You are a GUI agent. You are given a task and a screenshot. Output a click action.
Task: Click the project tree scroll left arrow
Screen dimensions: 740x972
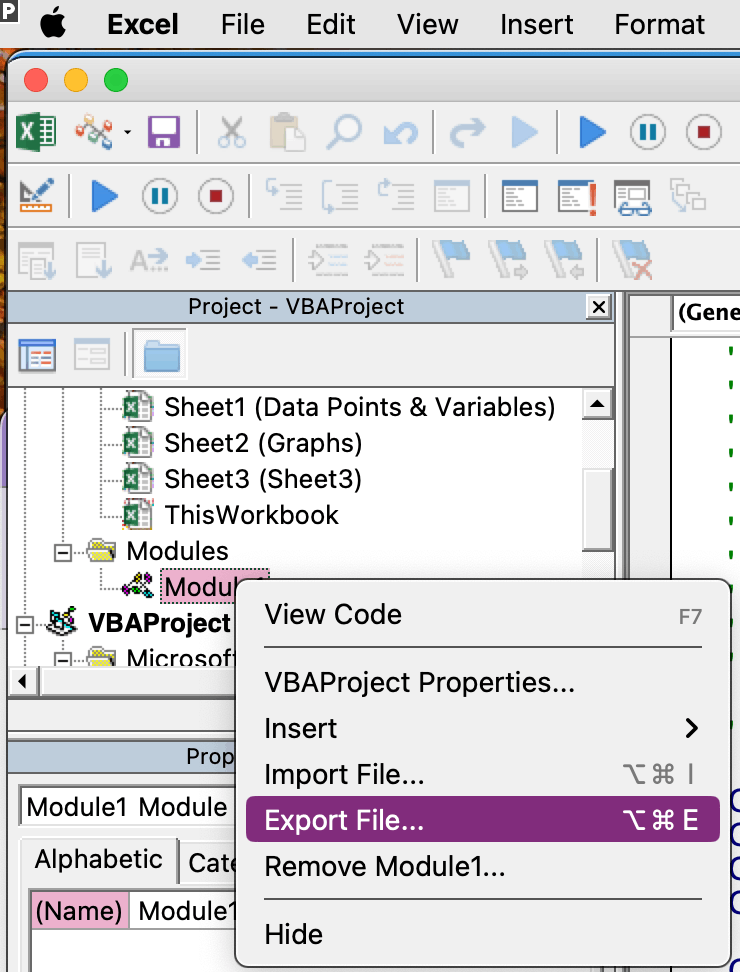[x=23, y=682]
